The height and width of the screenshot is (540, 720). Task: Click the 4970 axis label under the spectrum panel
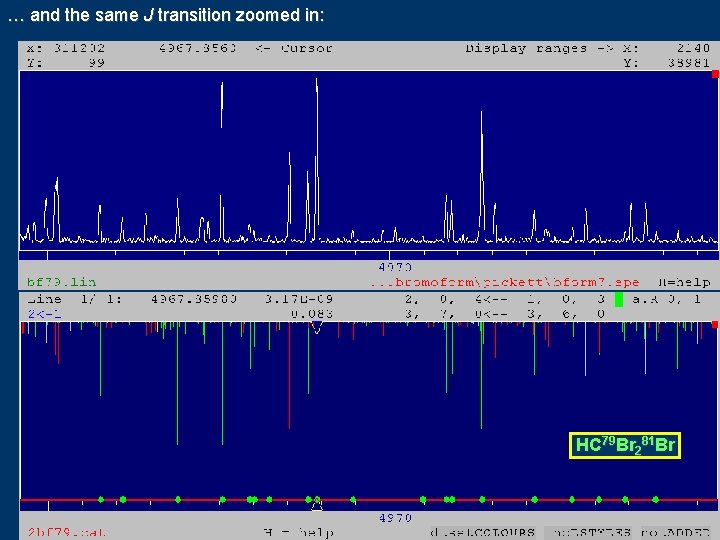(x=395, y=267)
